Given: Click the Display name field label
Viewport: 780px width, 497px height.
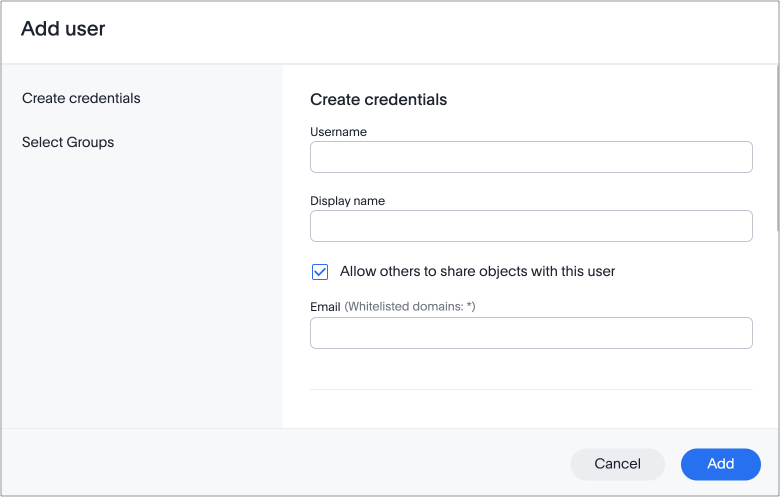Looking at the screenshot, I should point(347,201).
